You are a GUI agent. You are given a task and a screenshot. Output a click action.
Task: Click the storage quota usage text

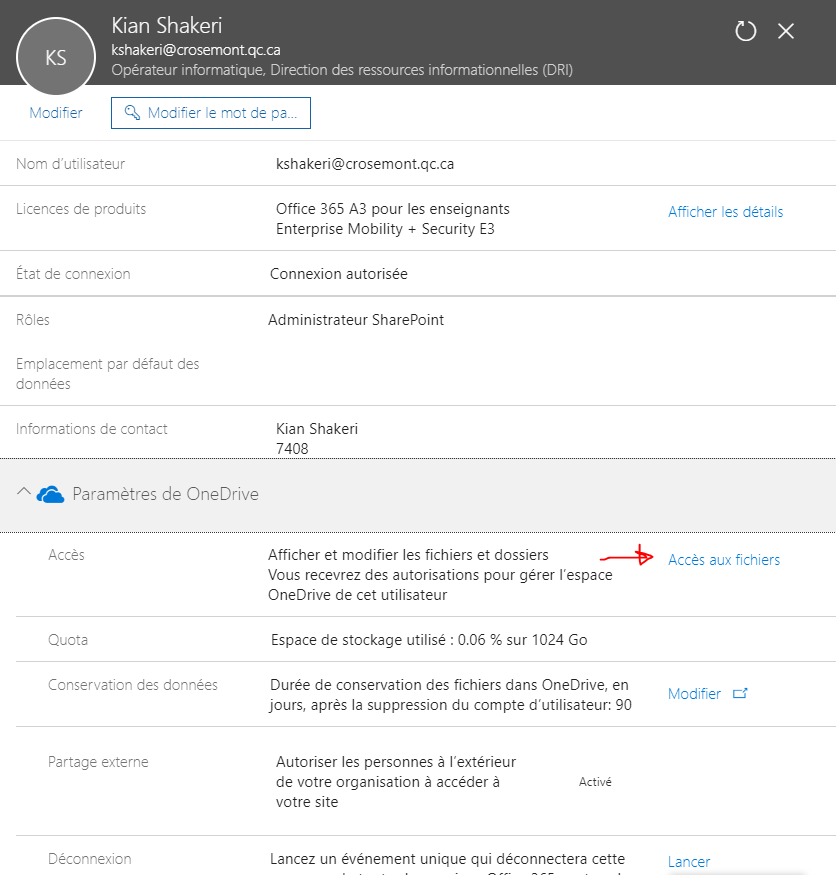click(429, 640)
